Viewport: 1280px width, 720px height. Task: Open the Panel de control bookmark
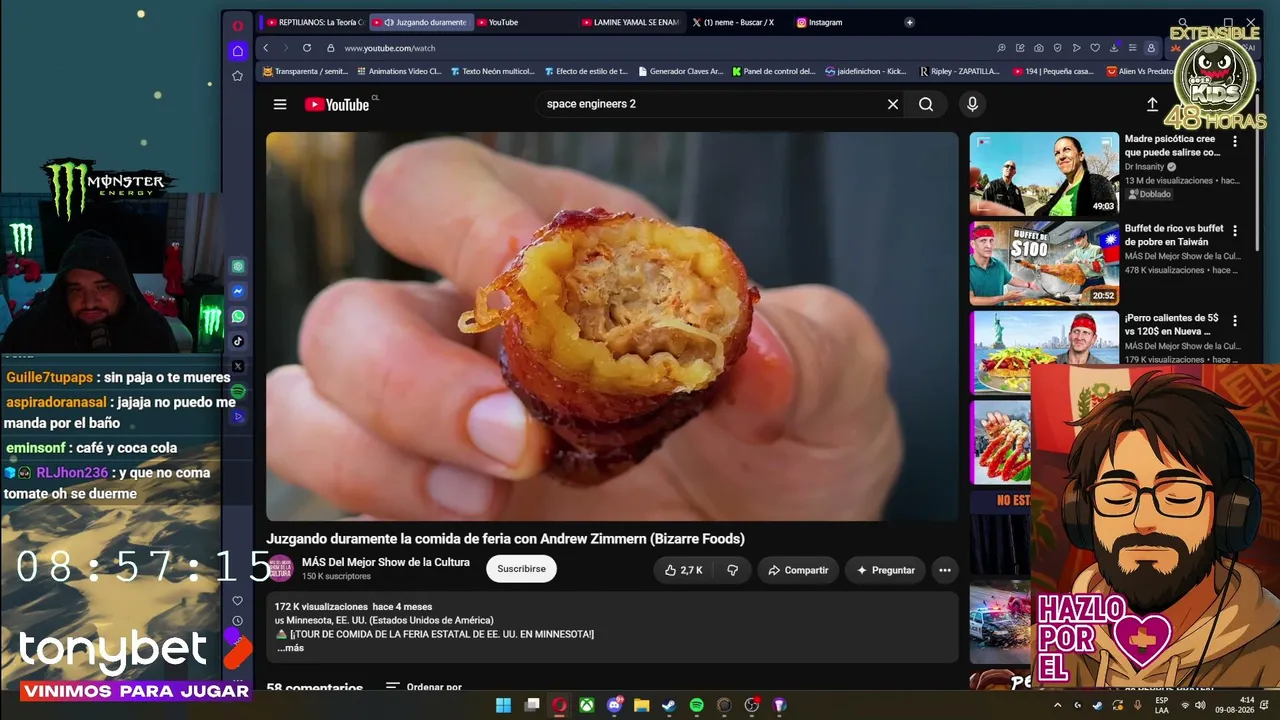click(774, 72)
